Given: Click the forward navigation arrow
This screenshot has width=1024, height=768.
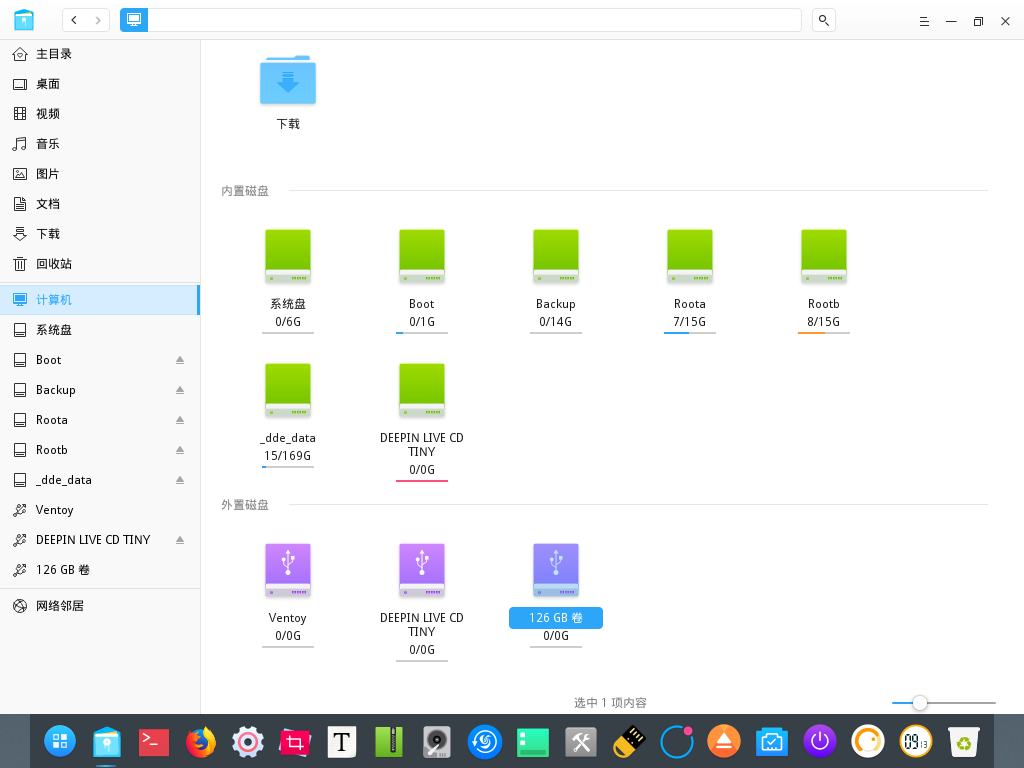Looking at the screenshot, I should tap(98, 20).
